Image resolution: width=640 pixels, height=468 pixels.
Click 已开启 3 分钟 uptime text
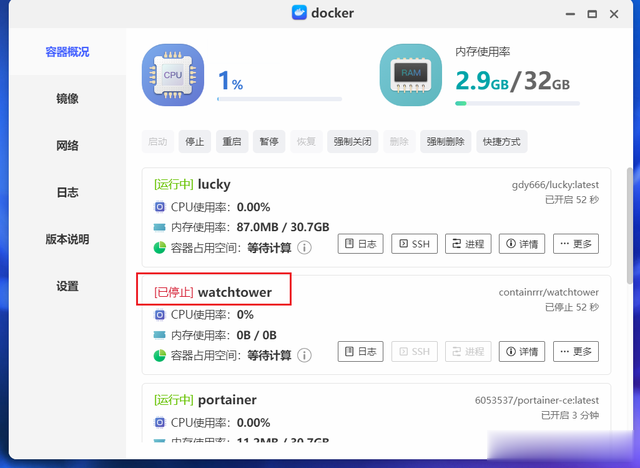(x=570, y=415)
